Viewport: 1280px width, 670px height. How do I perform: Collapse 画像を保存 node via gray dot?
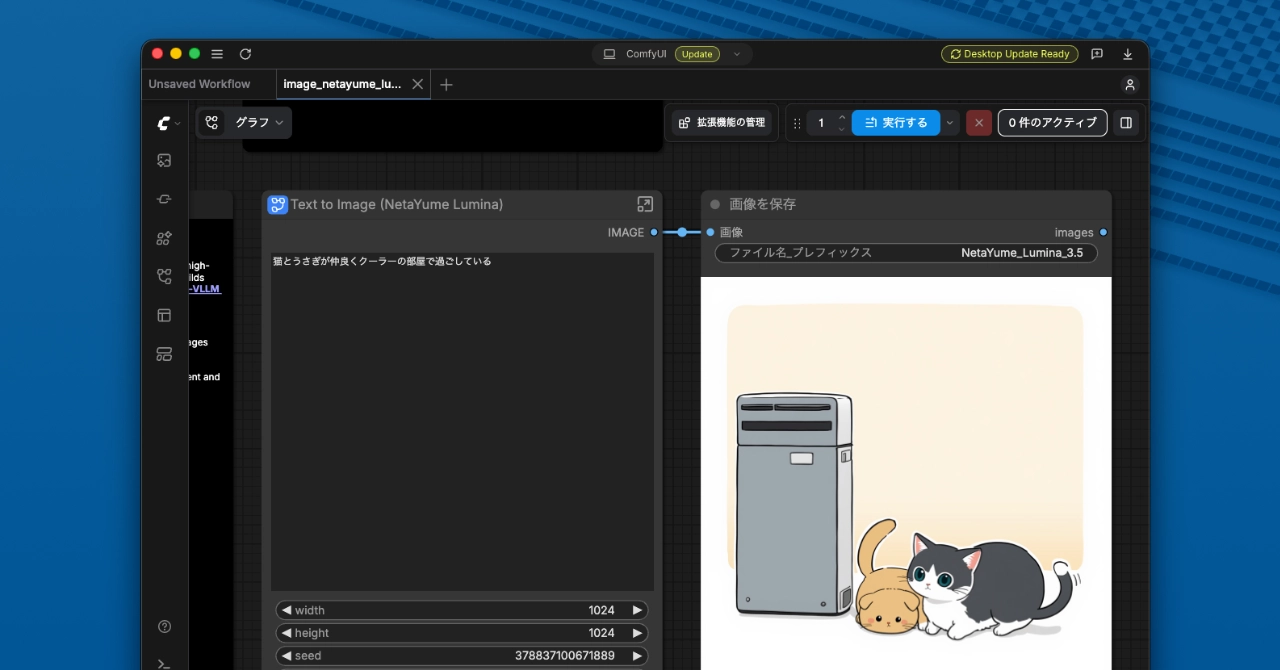[x=715, y=204]
